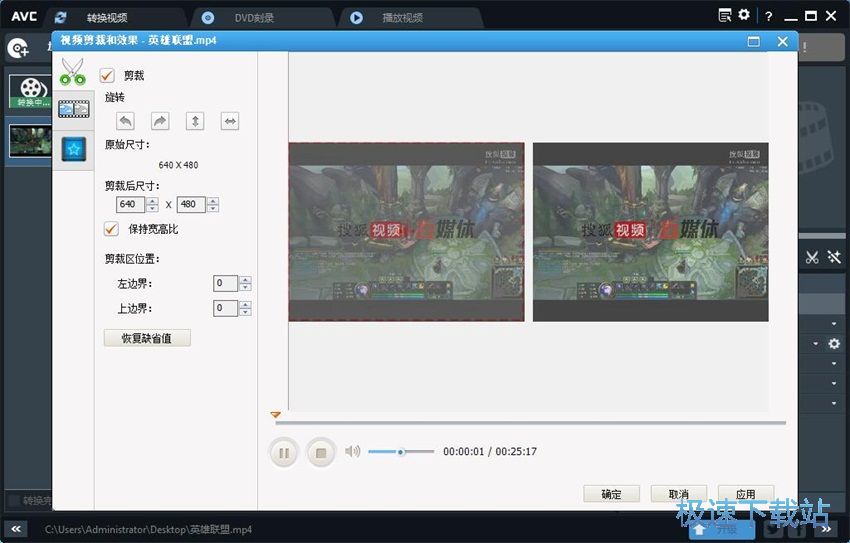The width and height of the screenshot is (850, 543).
Task: Collapse left panel with double-chevron button
Action: (x=16, y=529)
